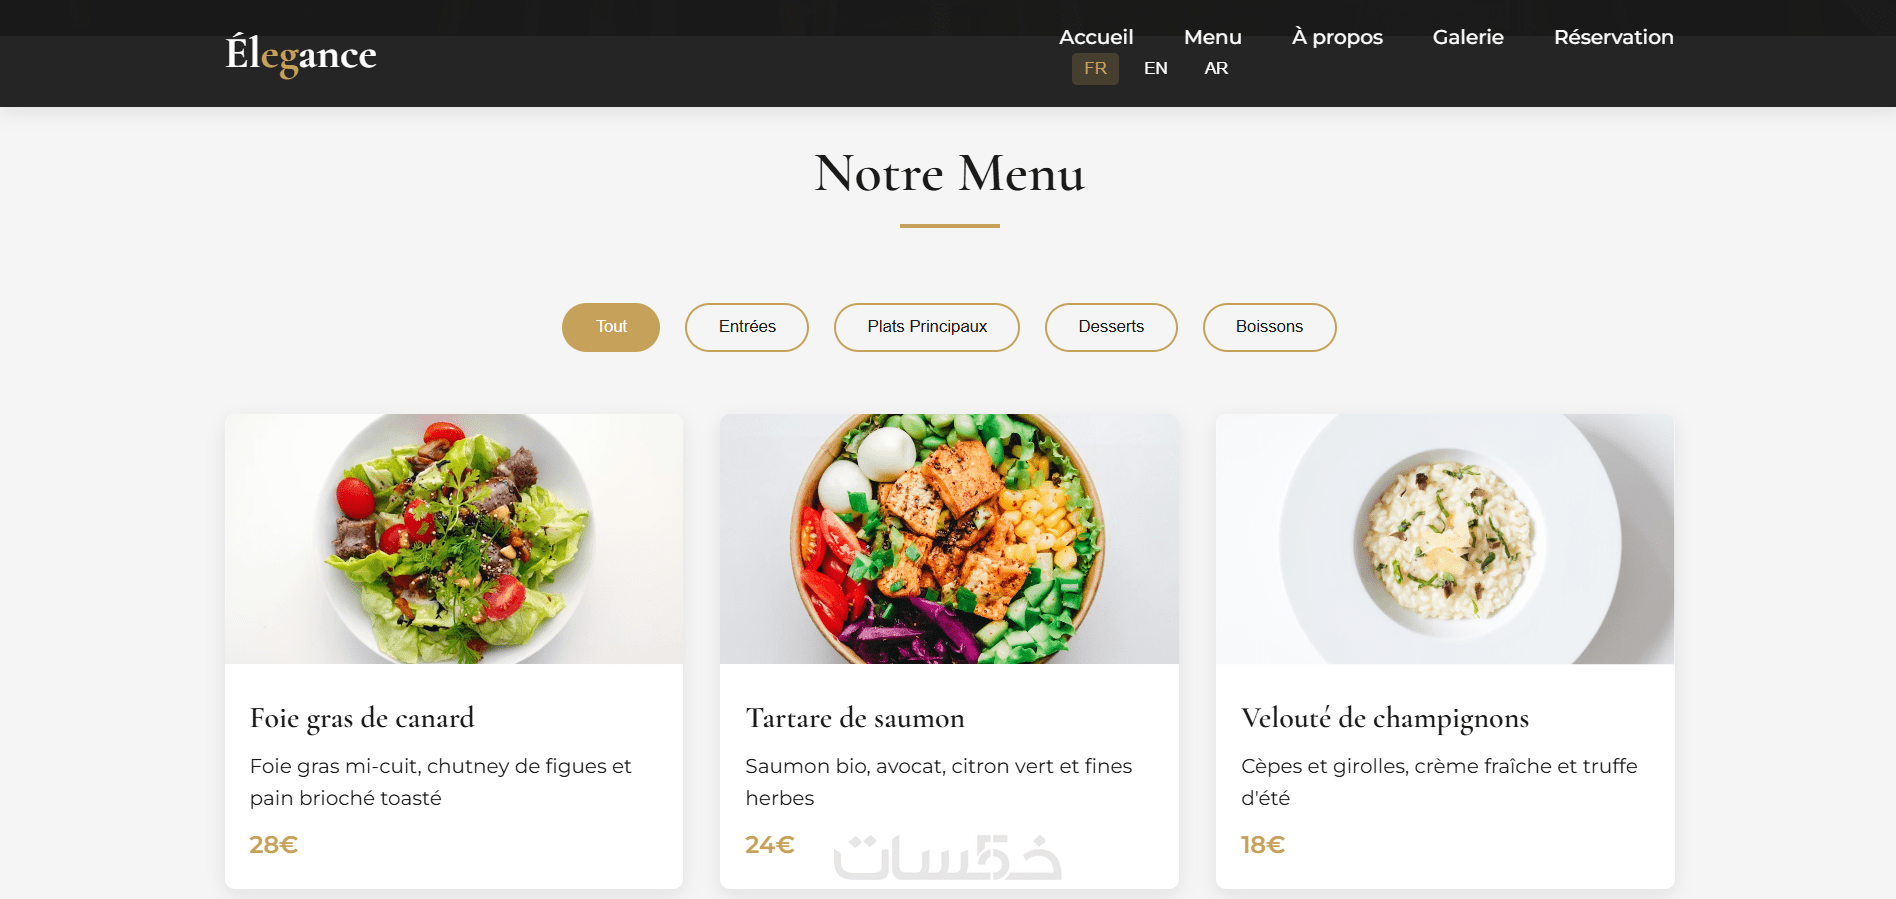Open the Réservation page

pos(1613,37)
